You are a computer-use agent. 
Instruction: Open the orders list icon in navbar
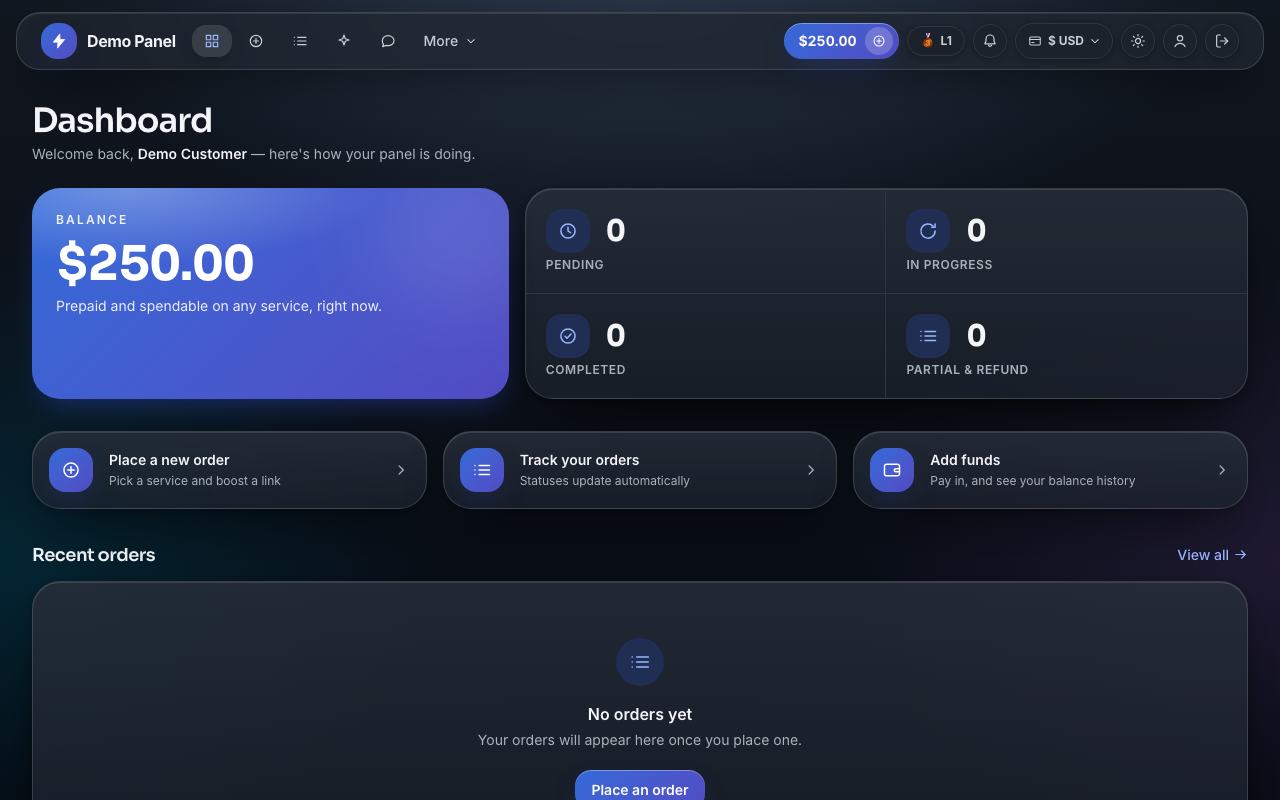300,41
